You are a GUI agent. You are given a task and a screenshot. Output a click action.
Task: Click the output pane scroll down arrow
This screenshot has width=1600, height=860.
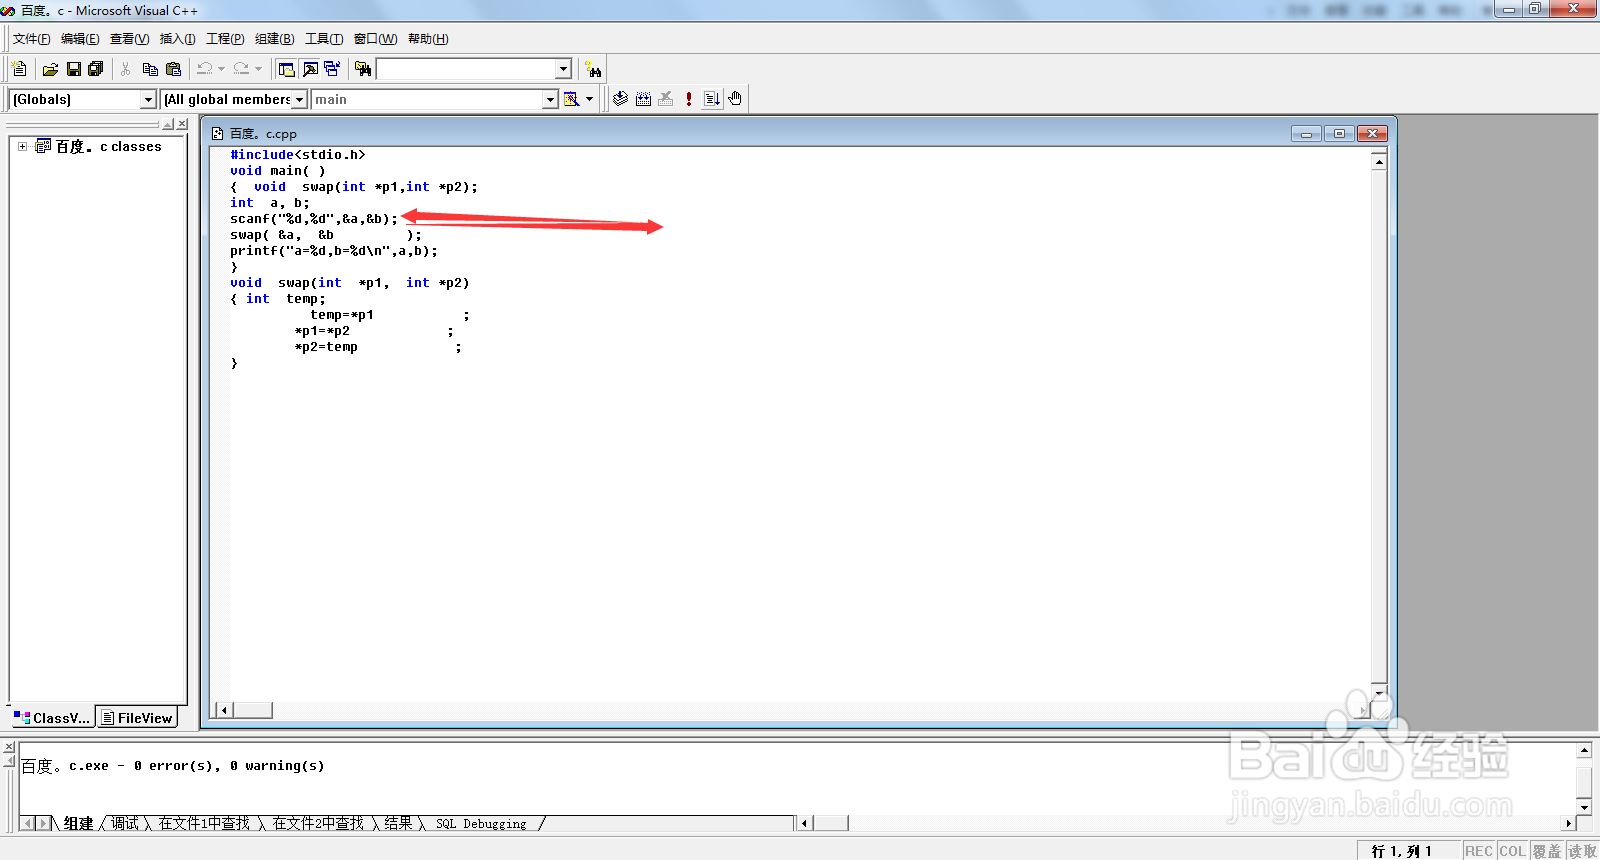pyautogui.click(x=1584, y=807)
